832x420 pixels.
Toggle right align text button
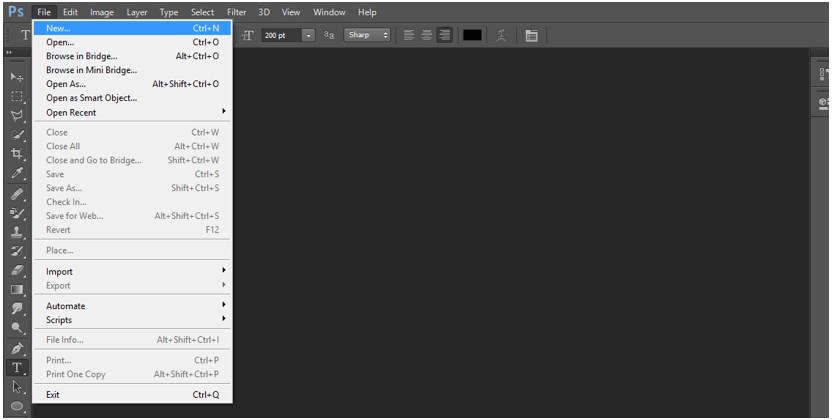445,35
